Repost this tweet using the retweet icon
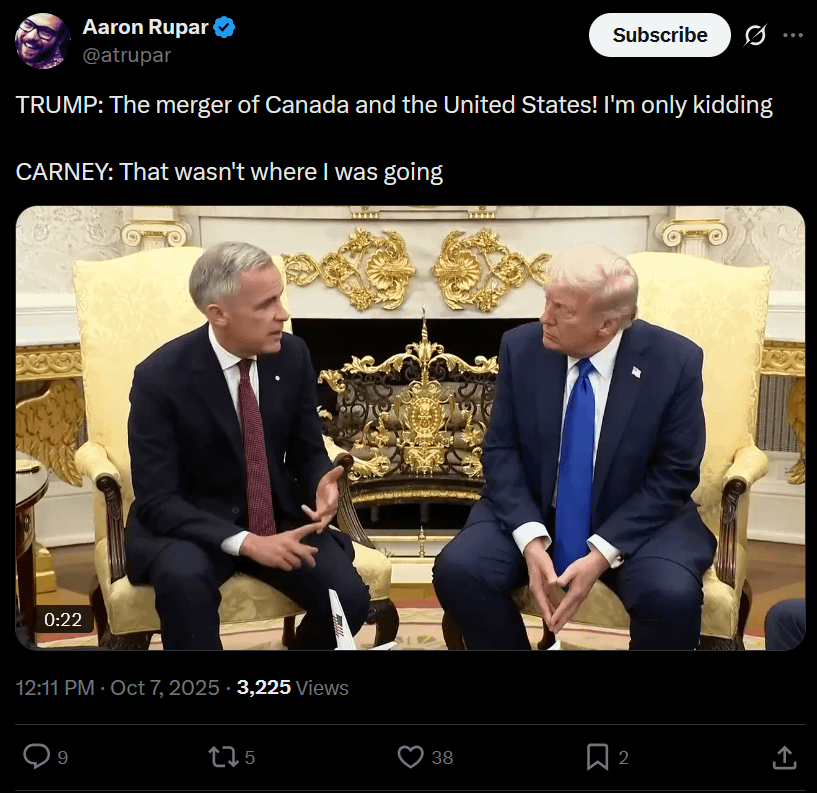The image size is (817, 793). 224,757
